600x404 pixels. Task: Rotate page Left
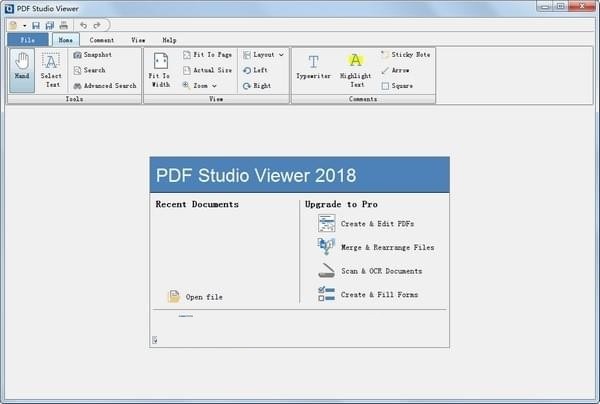coord(255,70)
